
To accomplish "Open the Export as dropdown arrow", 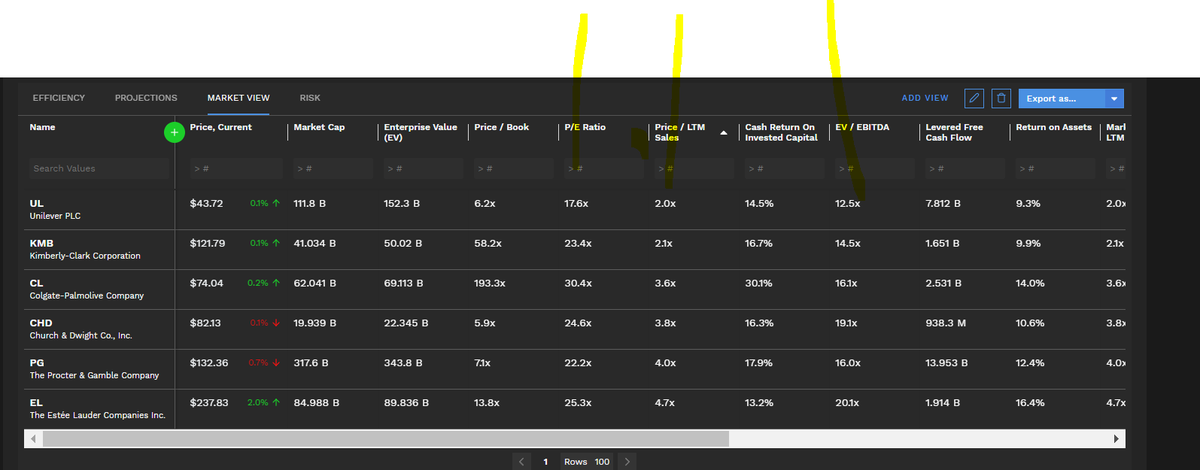I will click(x=1115, y=98).
